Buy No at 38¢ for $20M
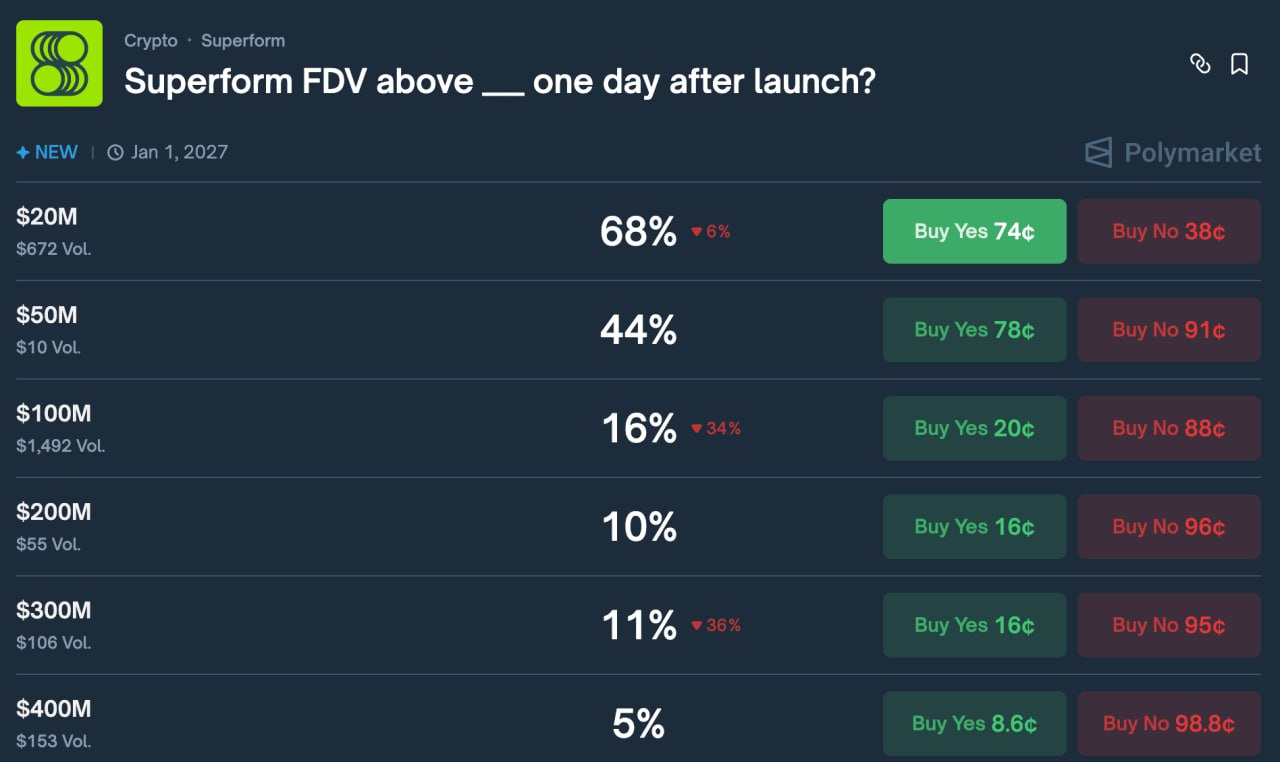Image resolution: width=1280 pixels, height=762 pixels. click(x=1168, y=231)
